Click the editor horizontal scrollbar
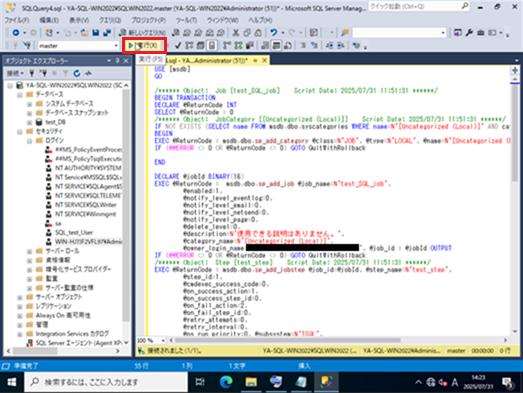The image size is (523, 393). click(x=288, y=340)
